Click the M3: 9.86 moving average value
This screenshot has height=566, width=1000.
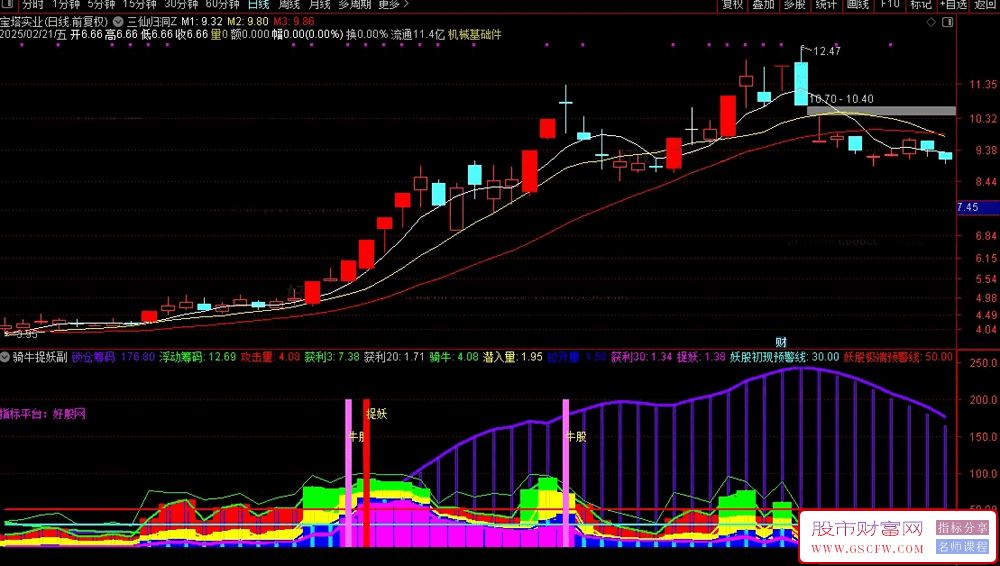(x=294, y=22)
